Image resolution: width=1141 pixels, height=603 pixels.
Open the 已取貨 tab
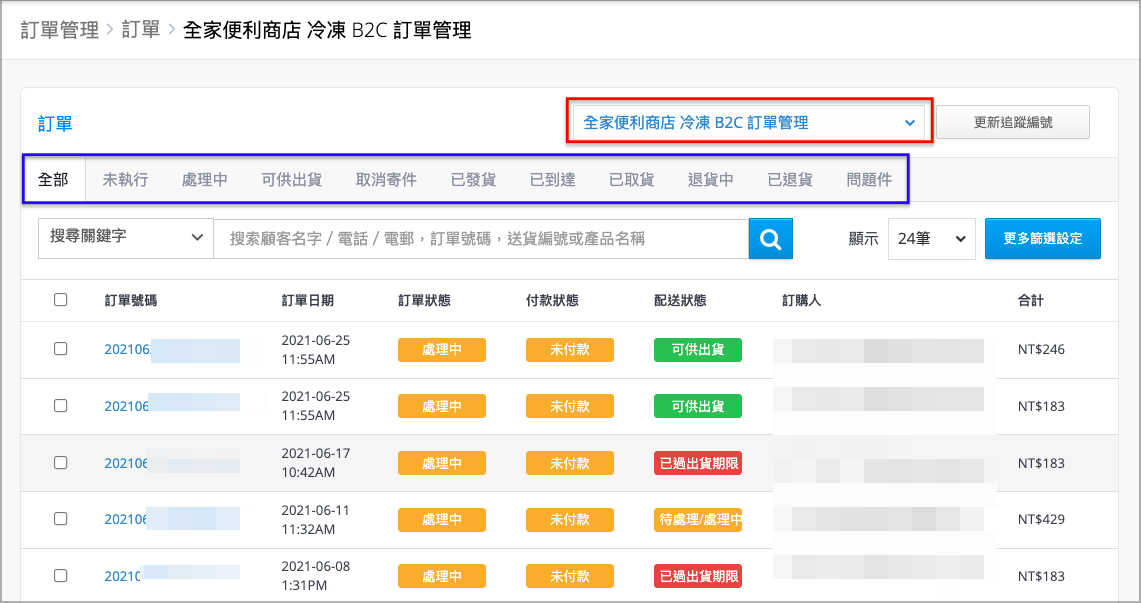632,180
